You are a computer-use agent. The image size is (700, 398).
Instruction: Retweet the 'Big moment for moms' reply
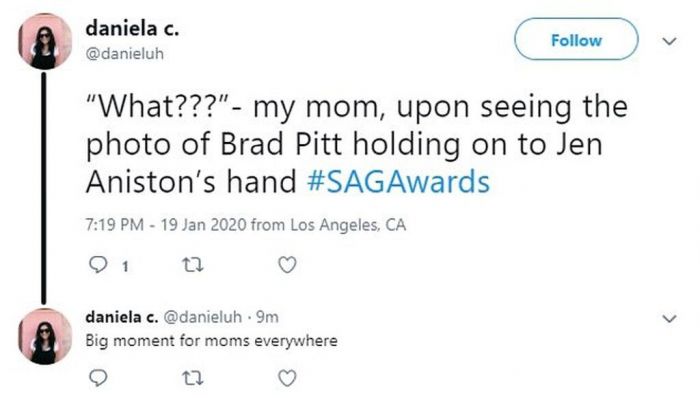[x=193, y=378]
